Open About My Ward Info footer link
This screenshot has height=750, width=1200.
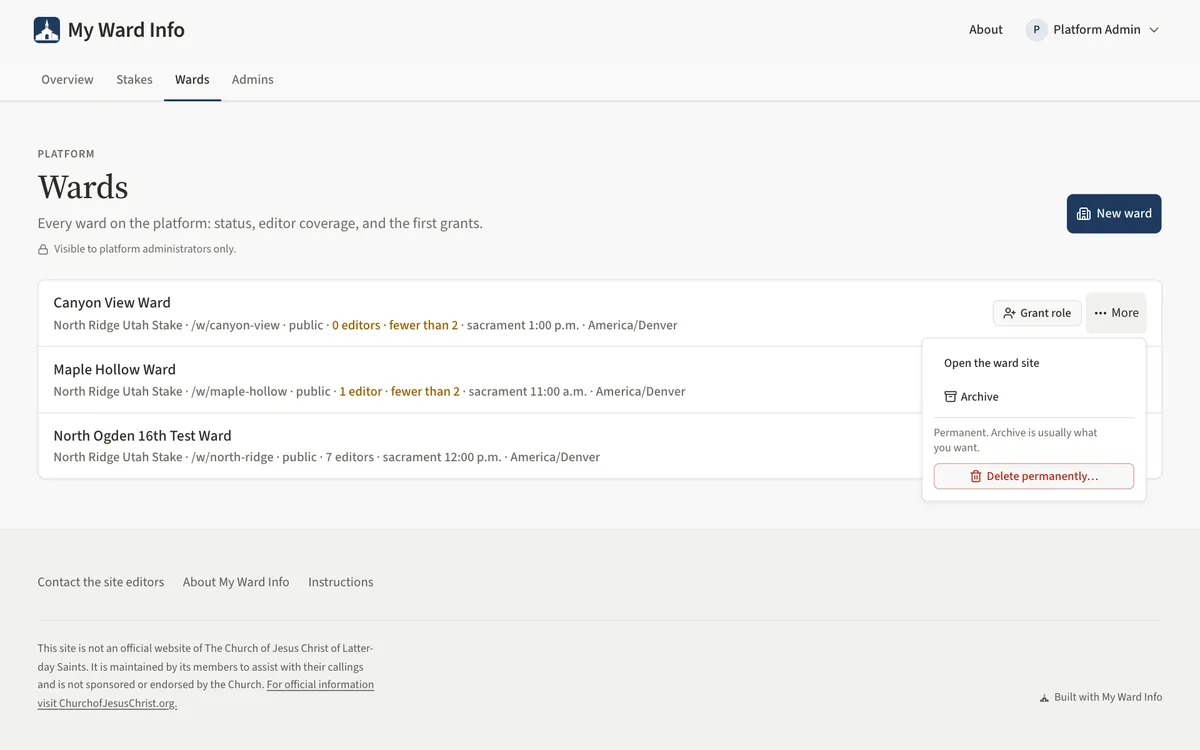coord(236,582)
